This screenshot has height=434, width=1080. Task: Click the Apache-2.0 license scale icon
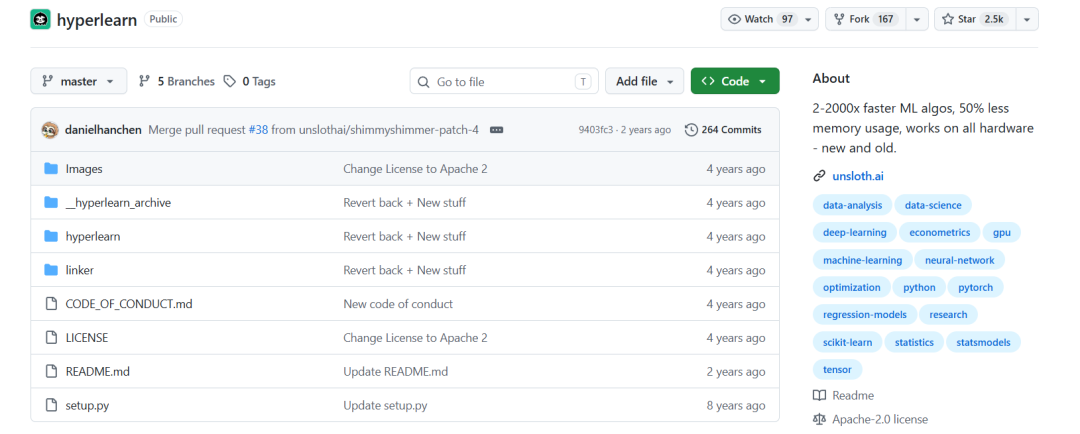819,419
